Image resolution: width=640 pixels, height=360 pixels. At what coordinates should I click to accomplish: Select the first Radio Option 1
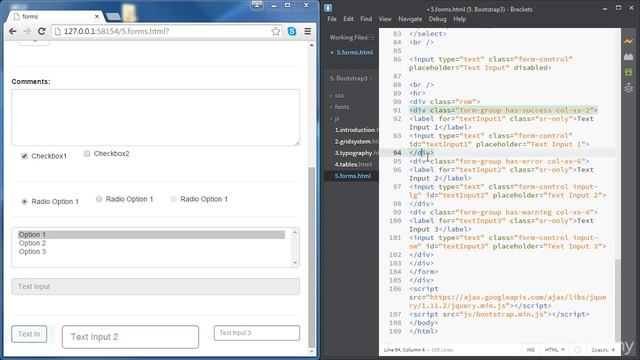coord(24,201)
